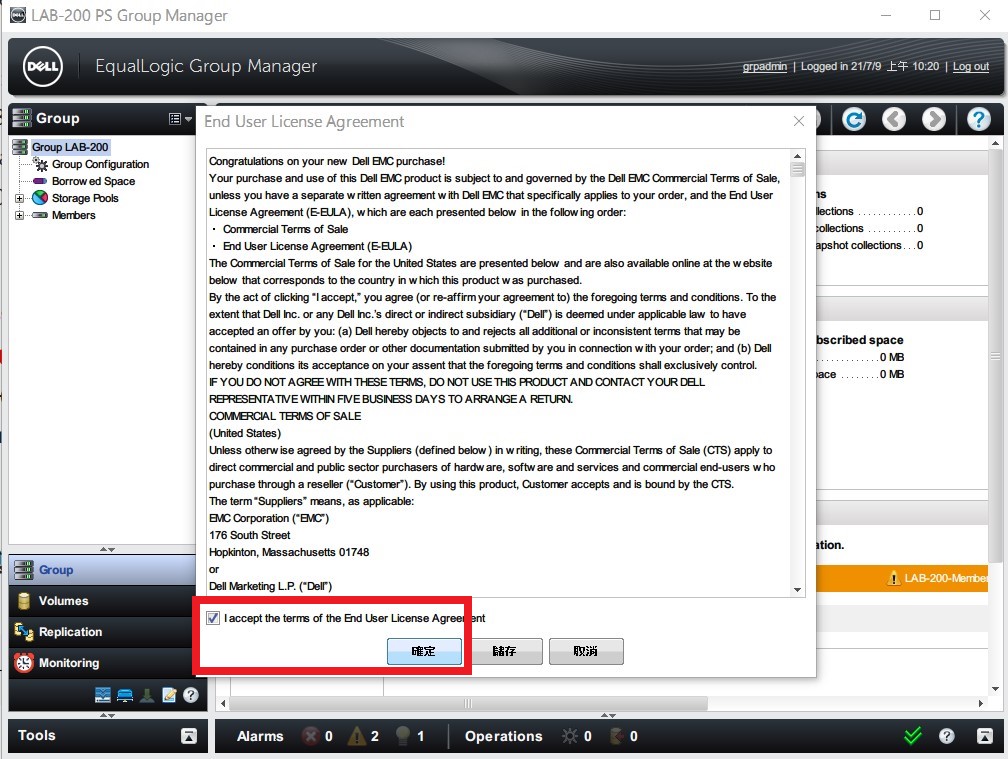Click the LAB-200-Member orange alert bar
This screenshot has width=1008, height=759.
click(x=902, y=578)
